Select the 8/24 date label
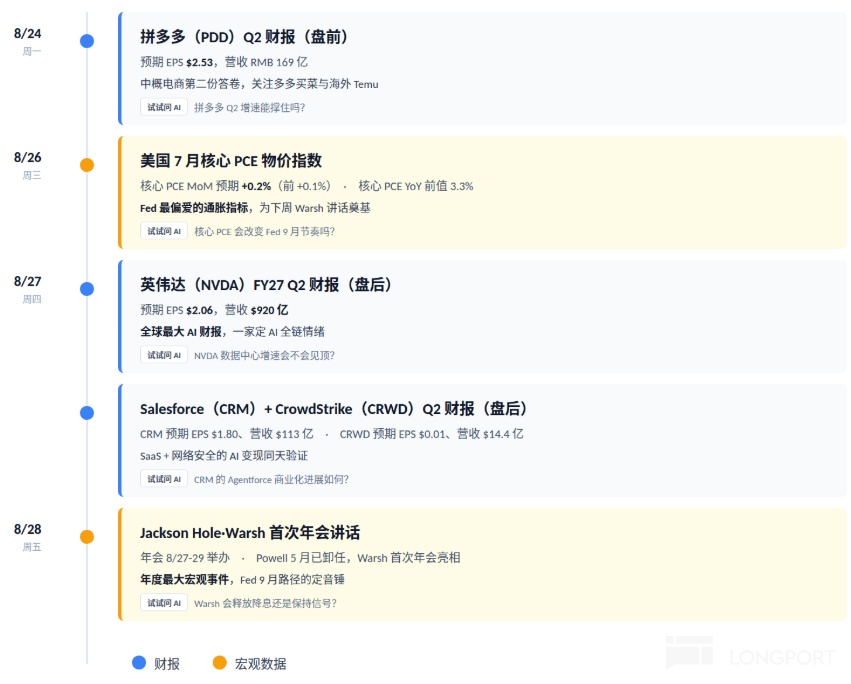The width and height of the screenshot is (851, 684). point(28,34)
